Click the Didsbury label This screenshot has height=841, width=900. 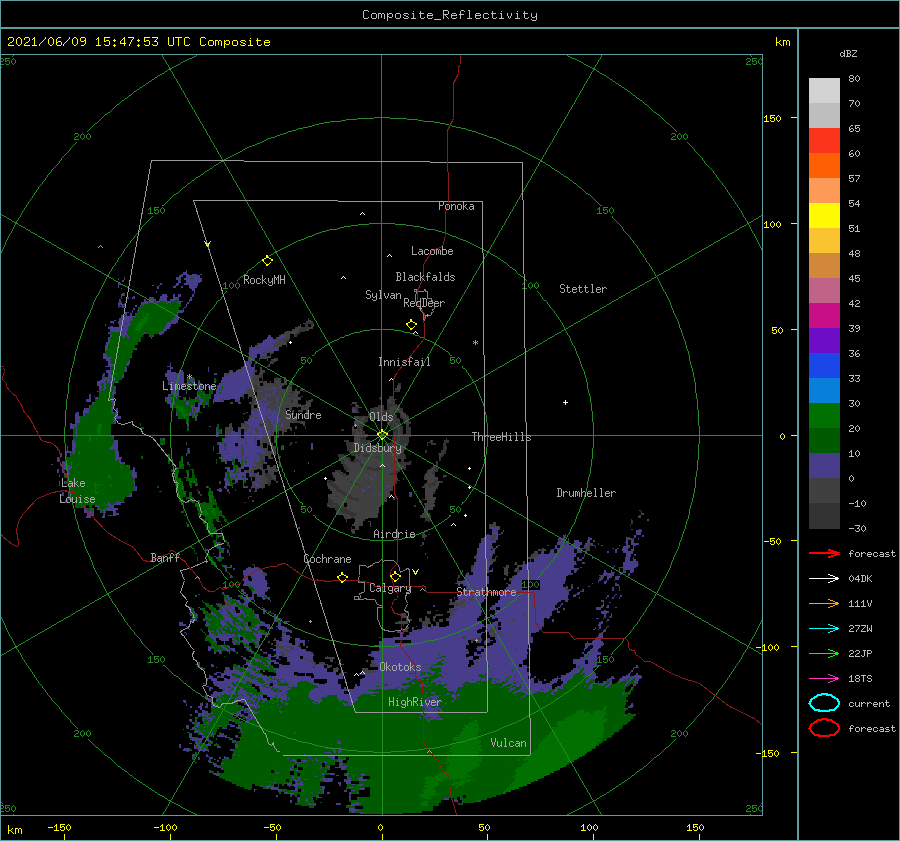[x=378, y=448]
